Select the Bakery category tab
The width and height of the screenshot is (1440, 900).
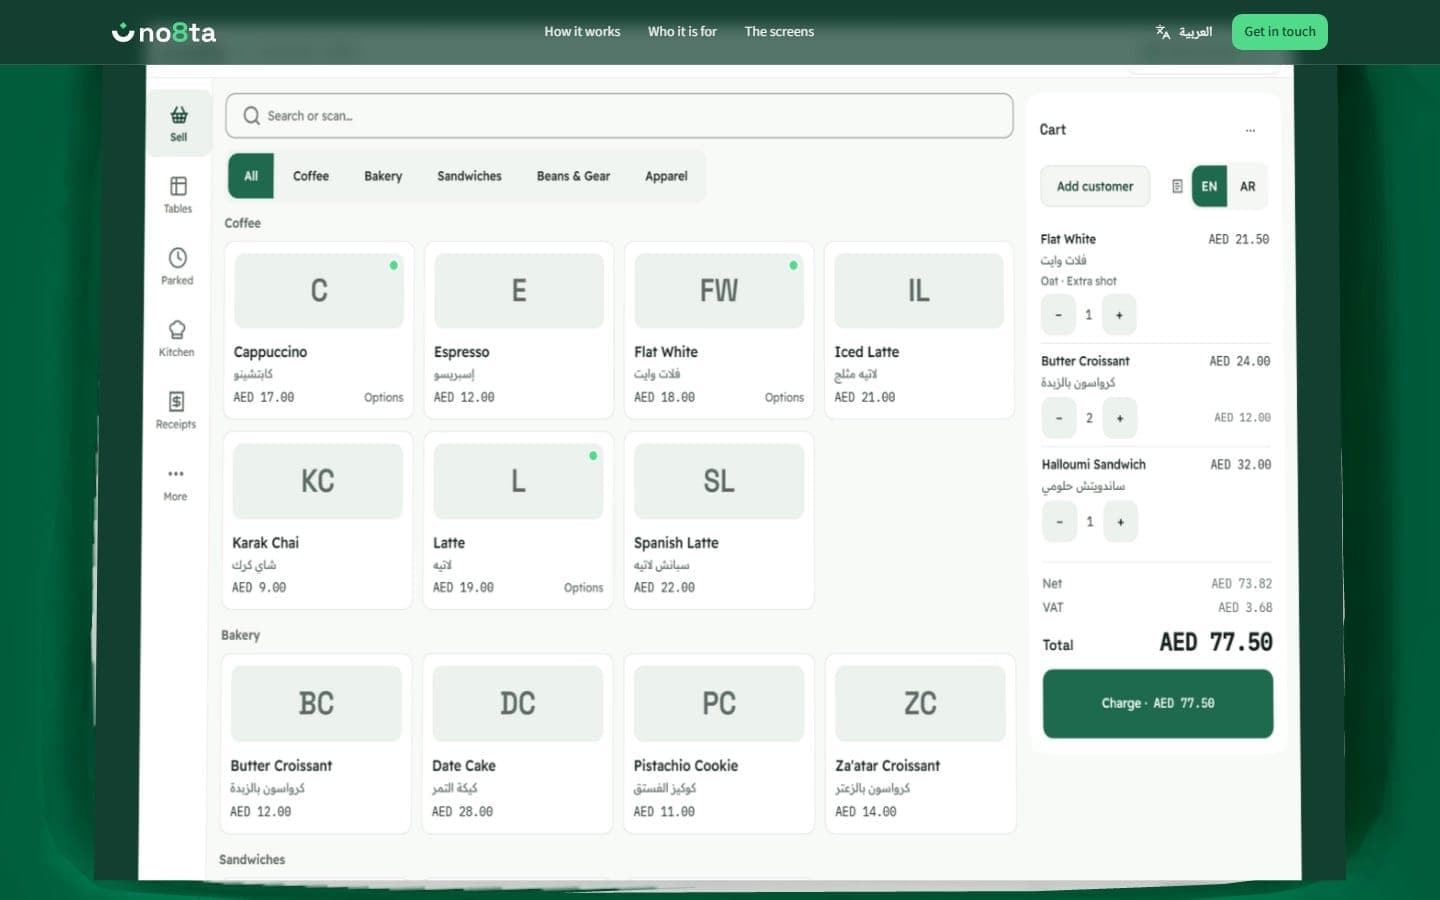click(383, 176)
